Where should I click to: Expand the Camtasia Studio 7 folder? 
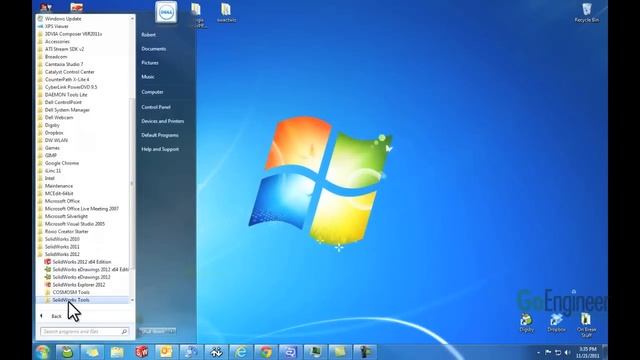(64, 64)
